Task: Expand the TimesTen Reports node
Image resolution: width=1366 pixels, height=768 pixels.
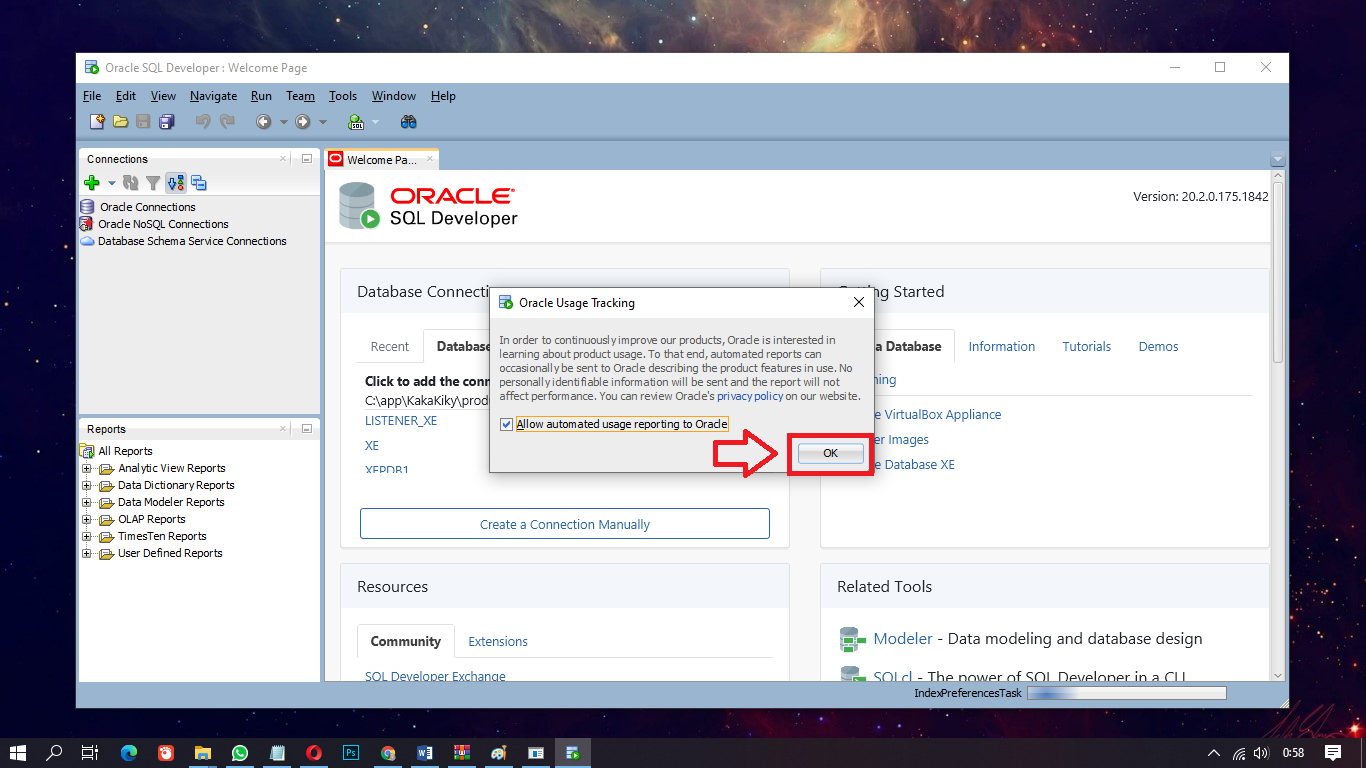Action: click(87, 536)
